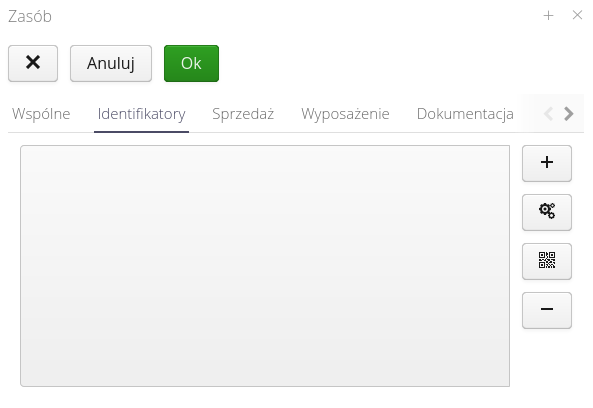The image size is (593, 408).
Task: Click inside the empty identifiers list box
Action: (265, 266)
